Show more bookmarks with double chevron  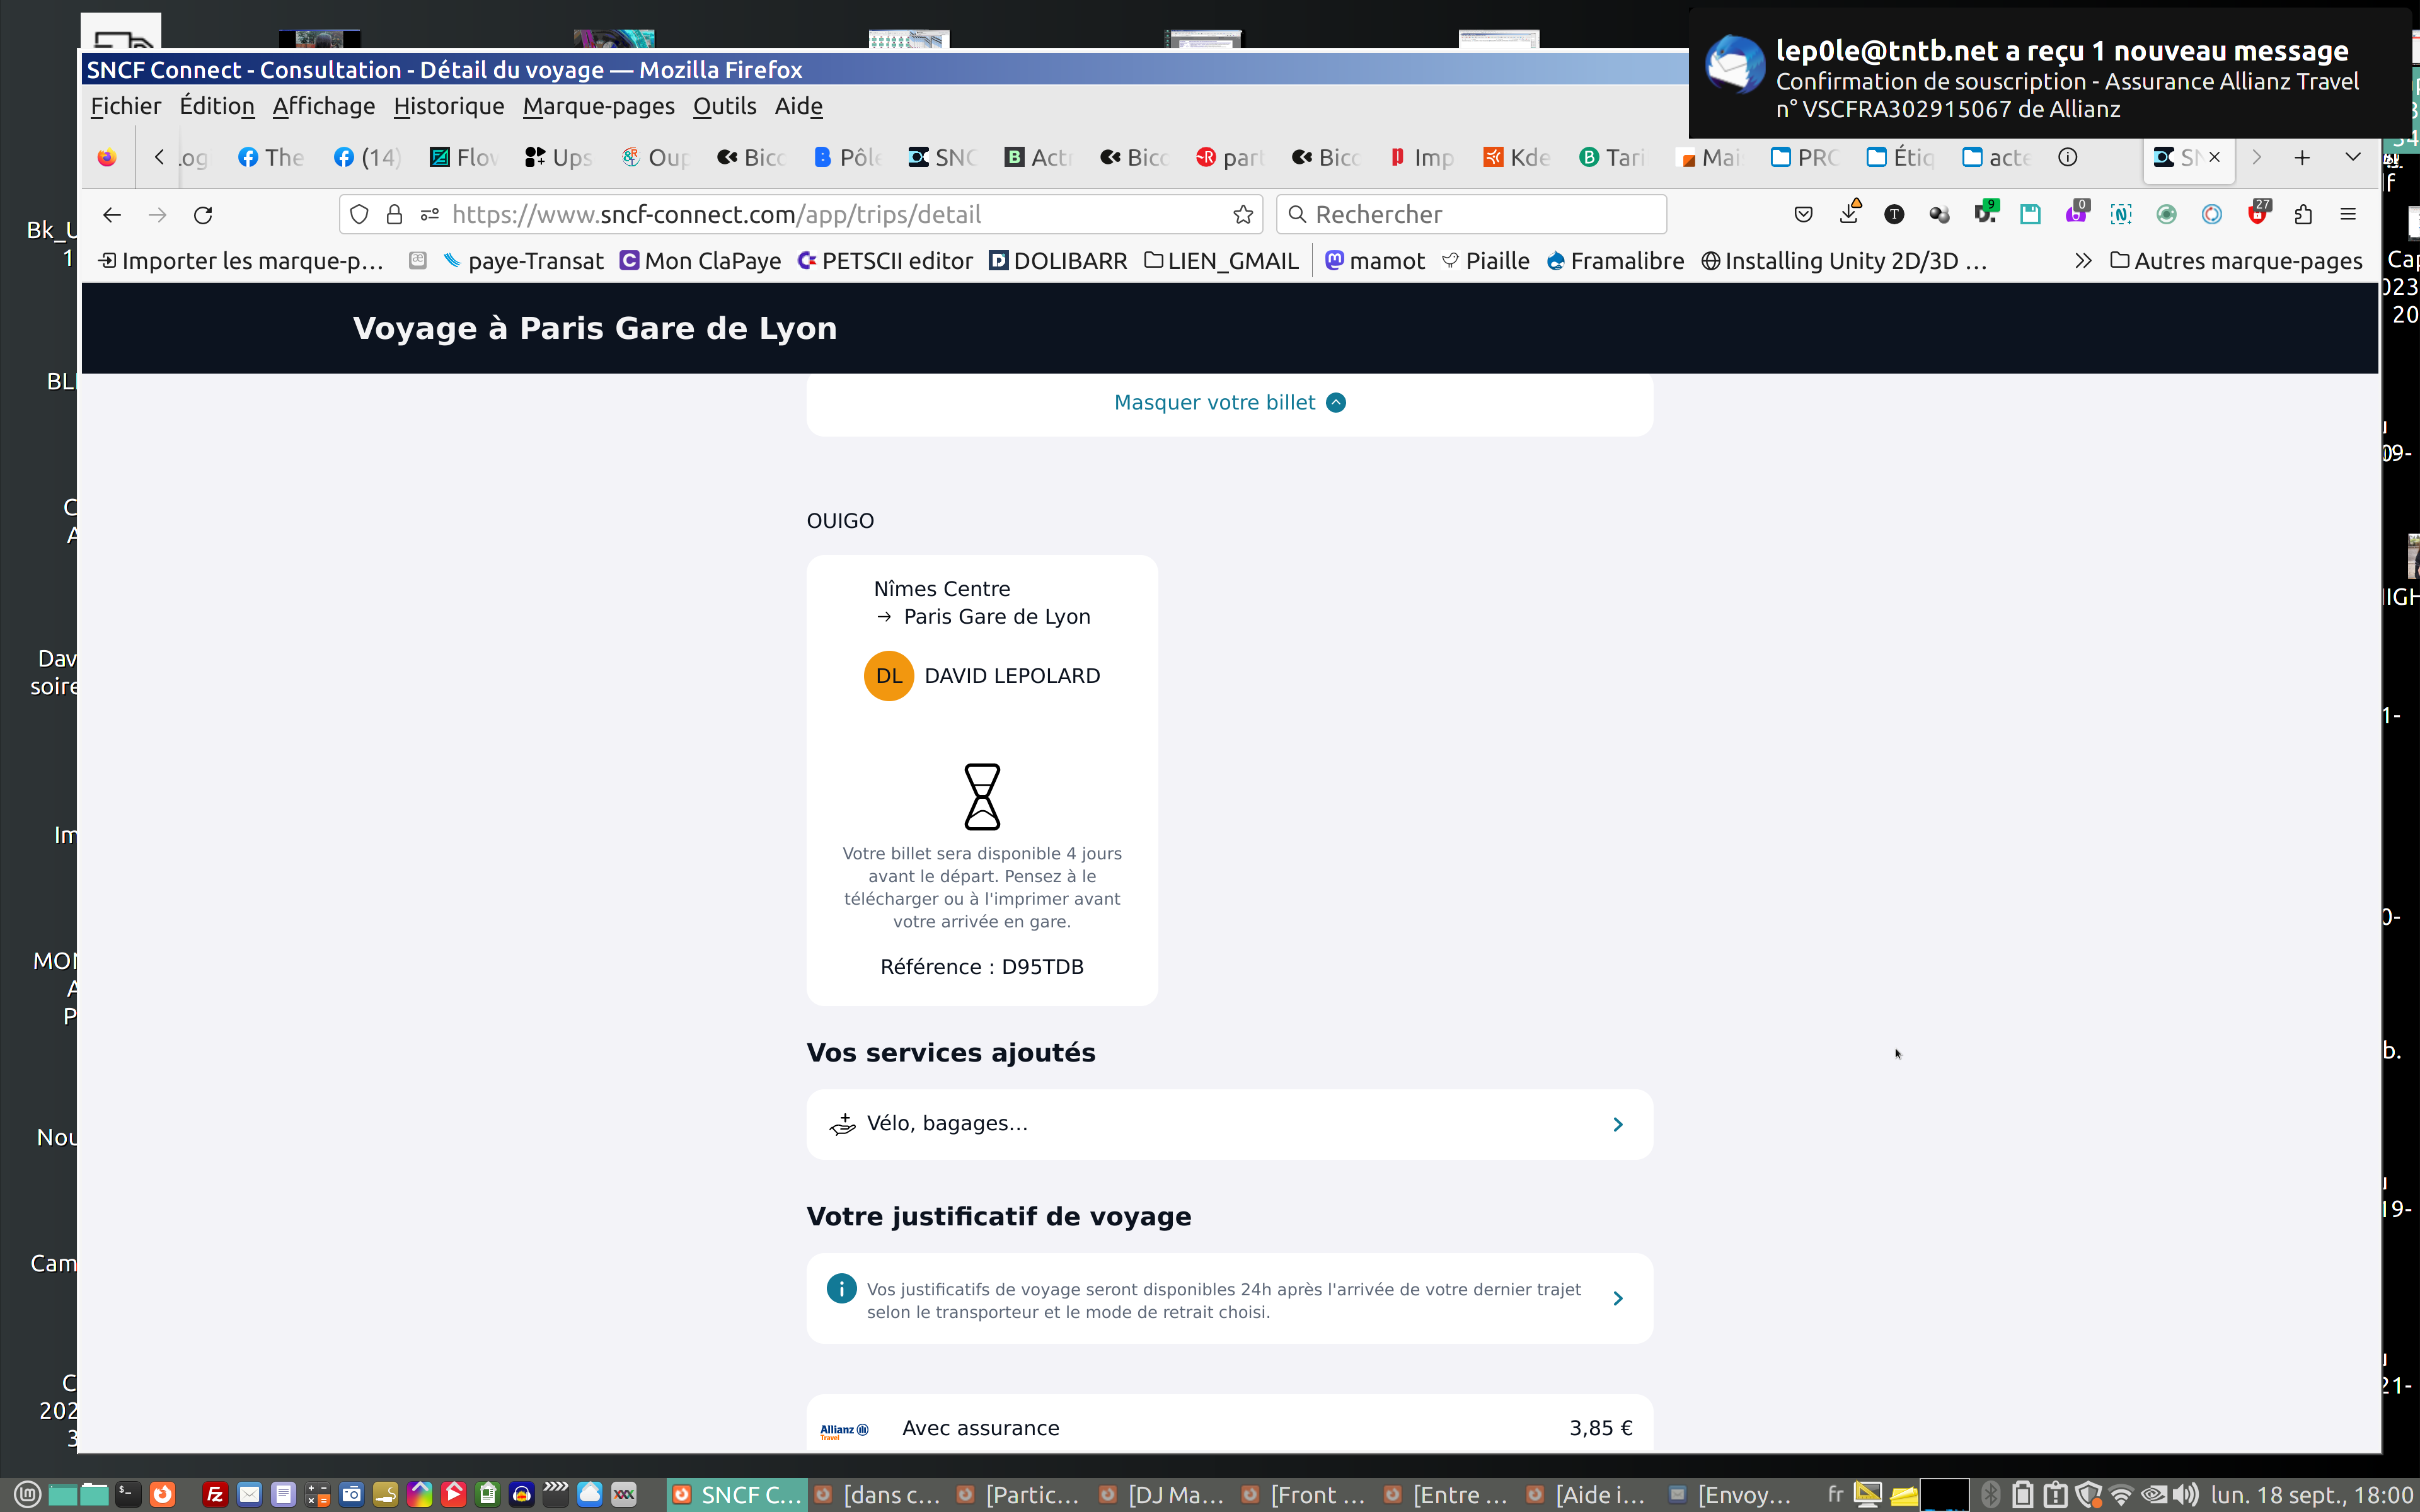tap(2083, 261)
